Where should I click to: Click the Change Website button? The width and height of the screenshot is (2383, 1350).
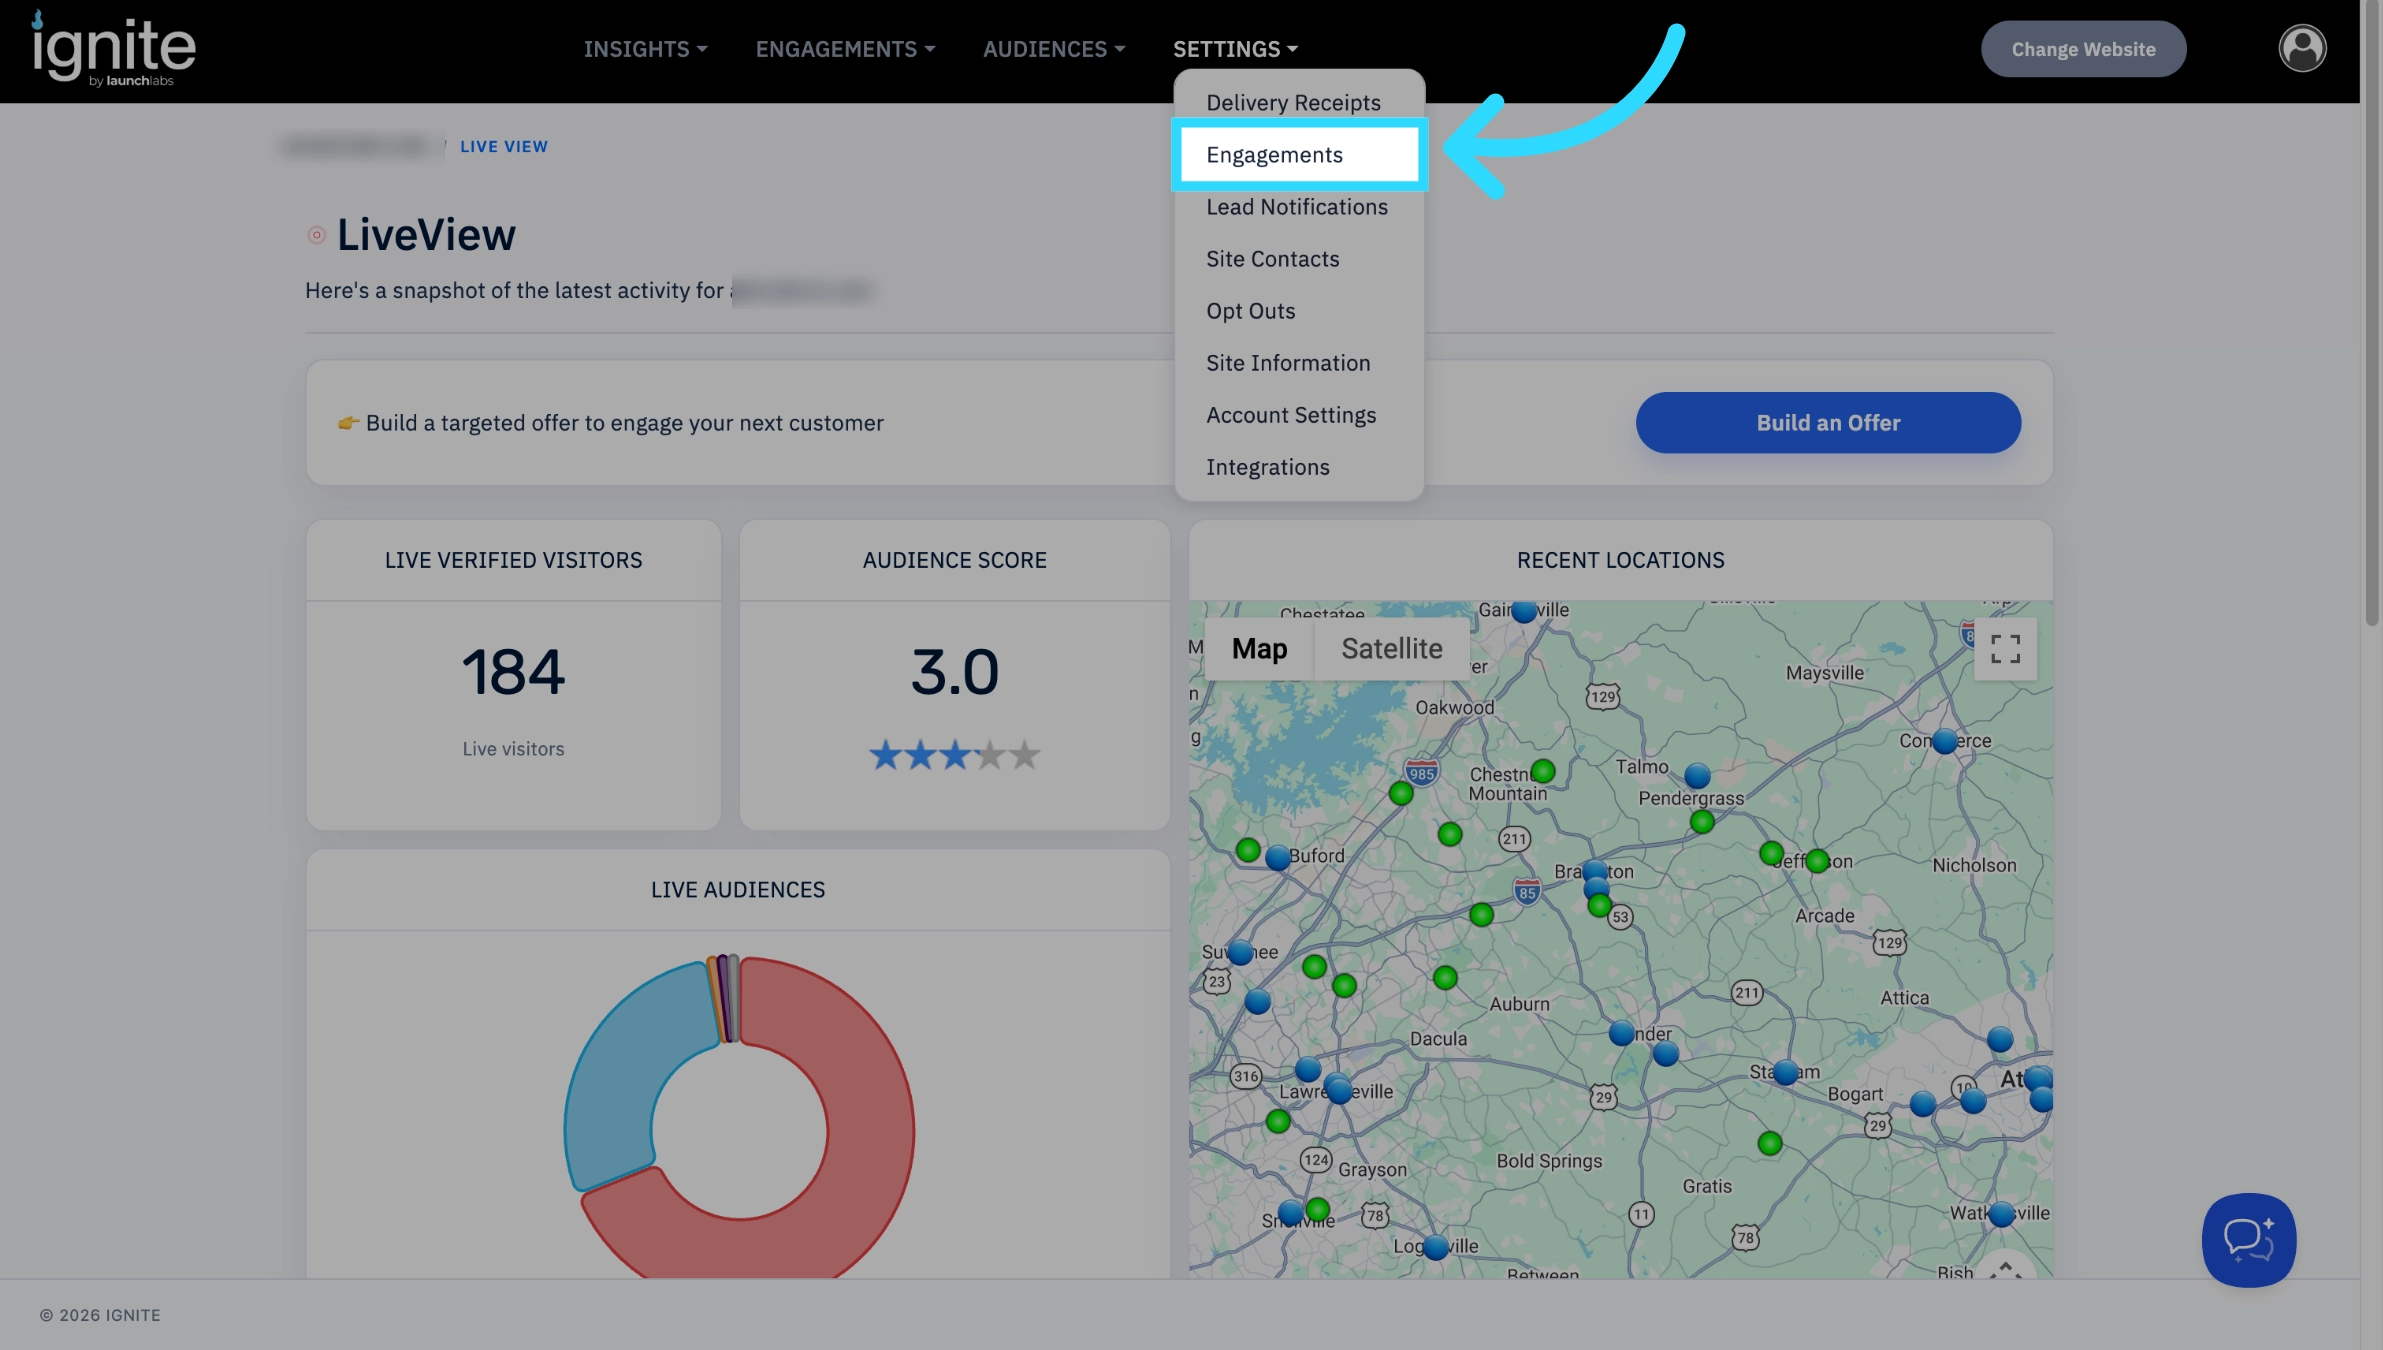[2083, 49]
